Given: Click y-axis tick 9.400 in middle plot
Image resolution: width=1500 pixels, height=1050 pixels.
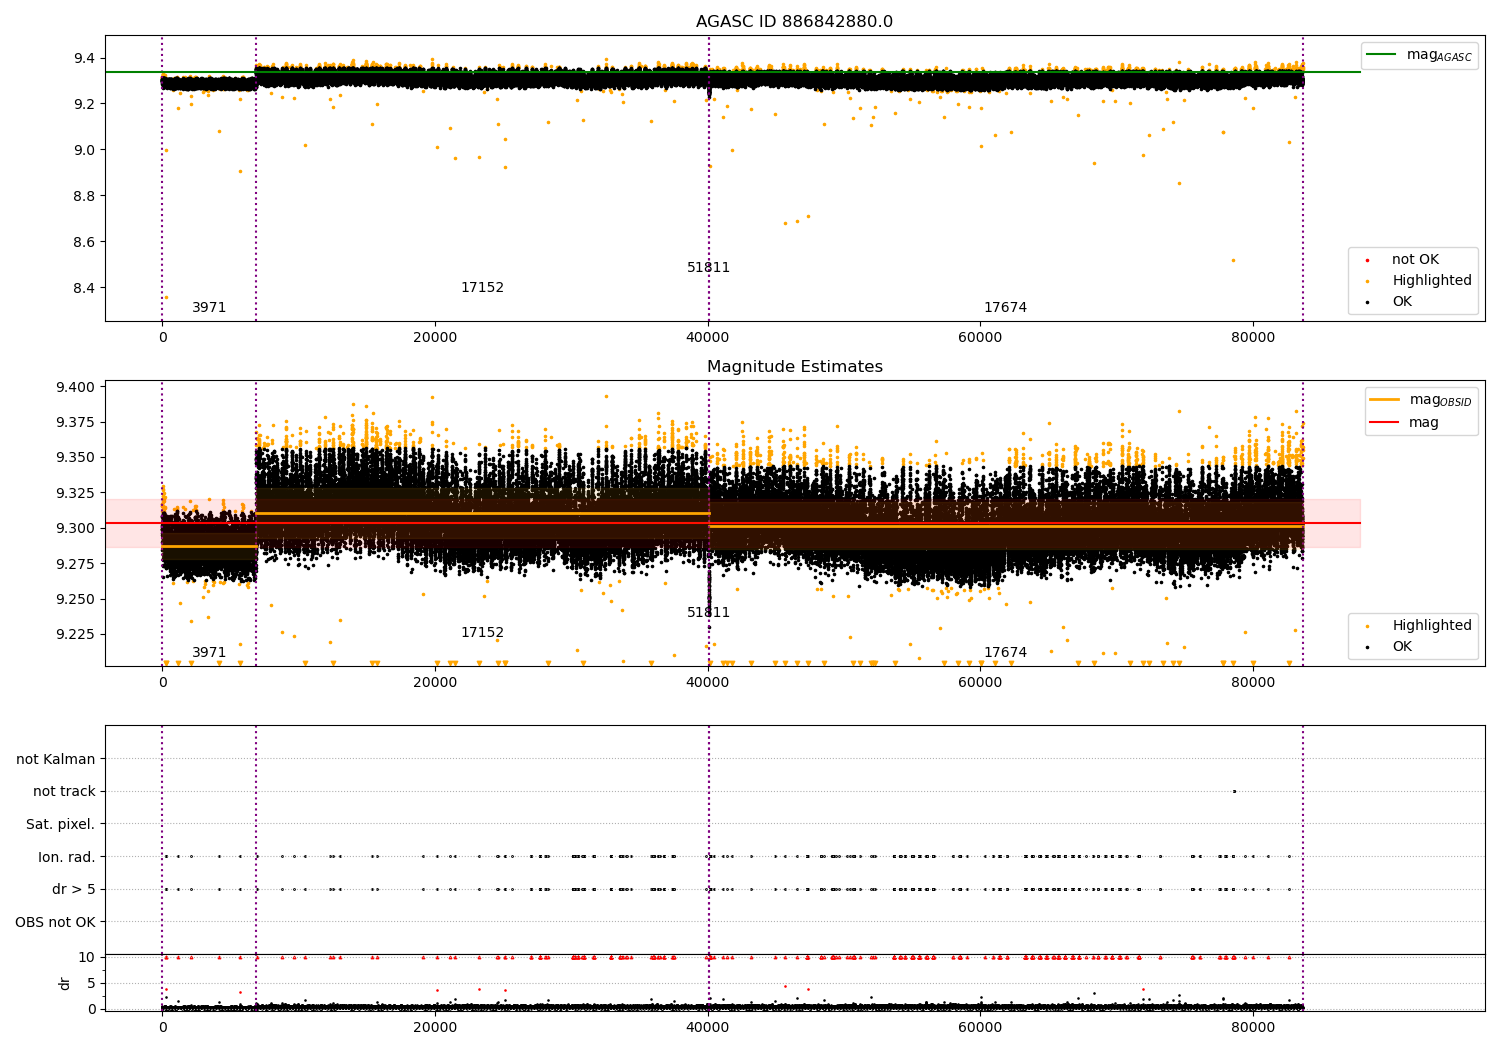Looking at the screenshot, I should point(74,388).
